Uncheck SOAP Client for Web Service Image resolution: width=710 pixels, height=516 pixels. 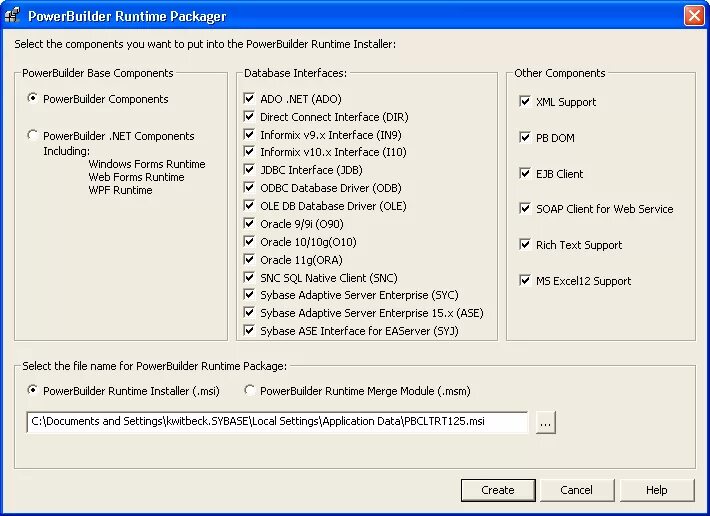[x=525, y=209]
